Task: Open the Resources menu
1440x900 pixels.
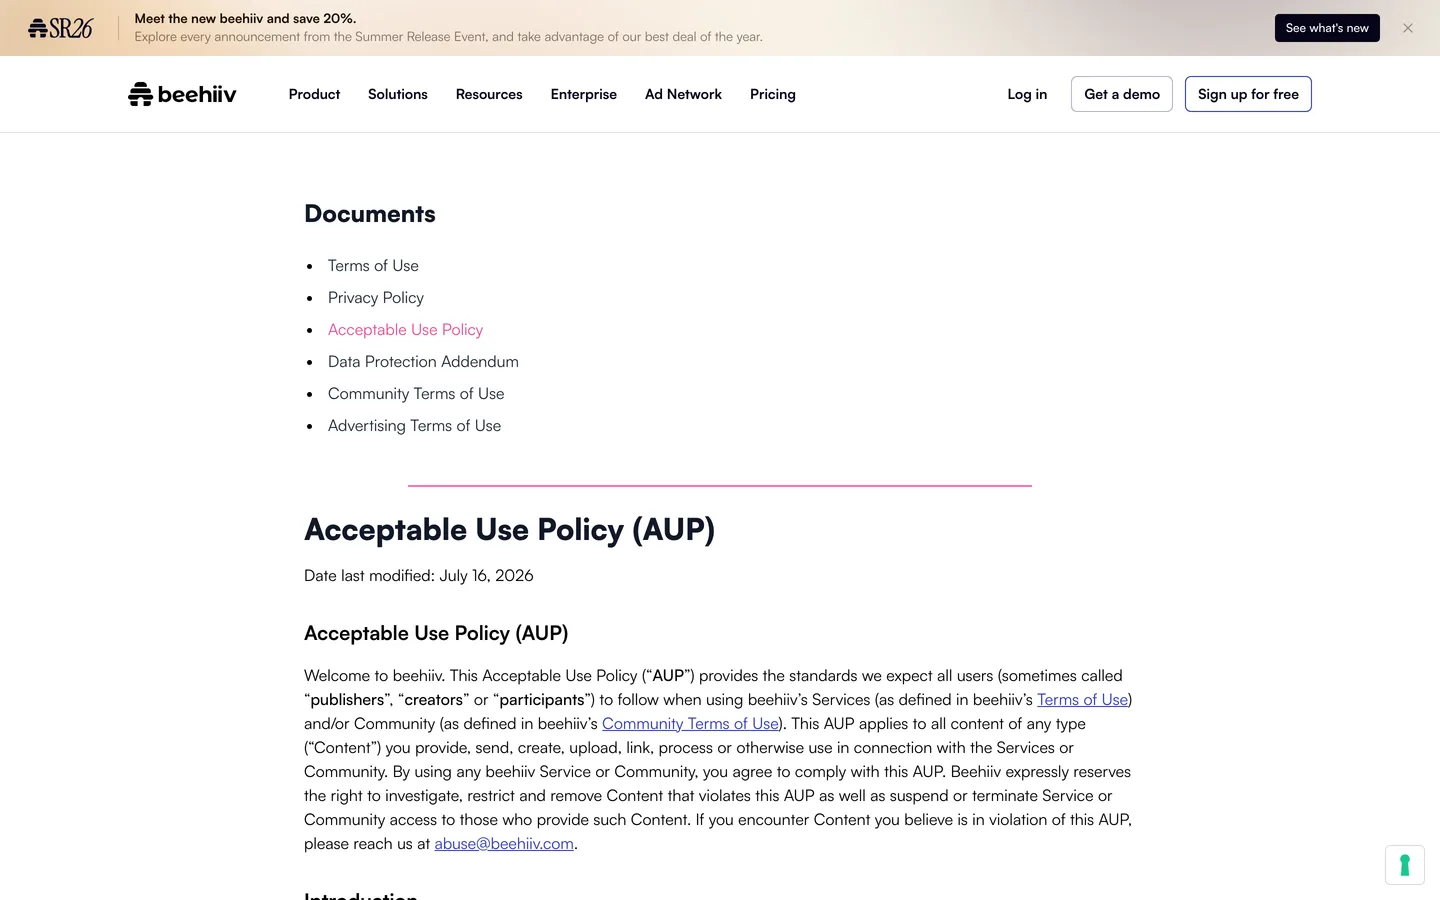Action: 489,94
